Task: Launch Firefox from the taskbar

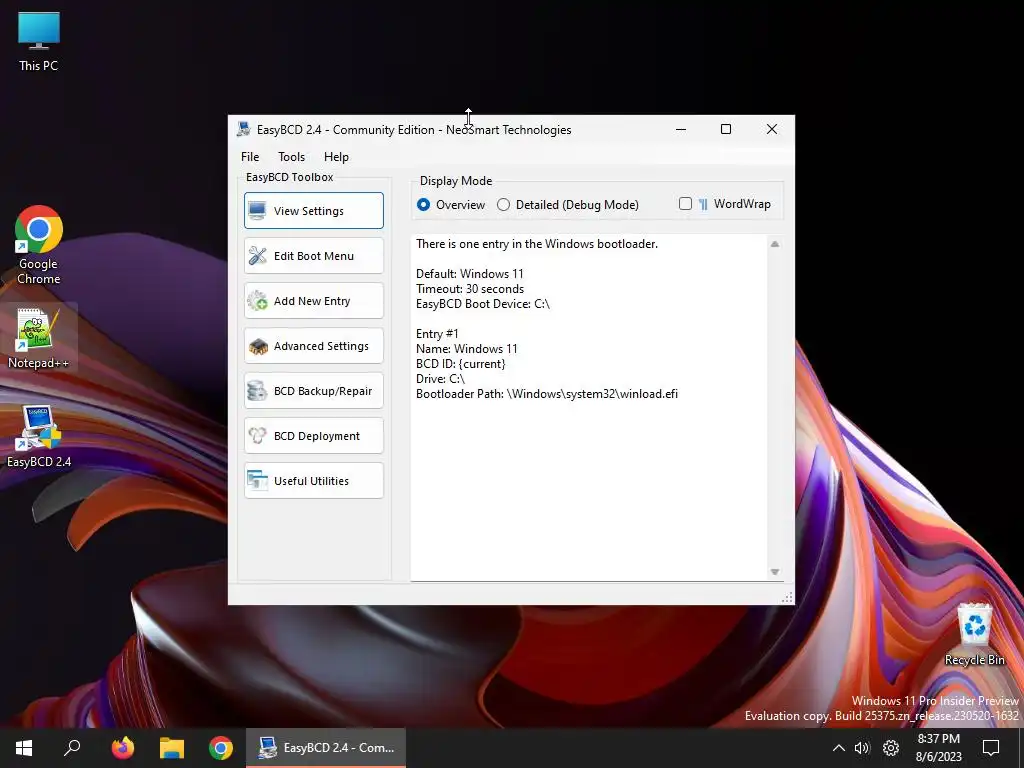Action: coord(122,748)
